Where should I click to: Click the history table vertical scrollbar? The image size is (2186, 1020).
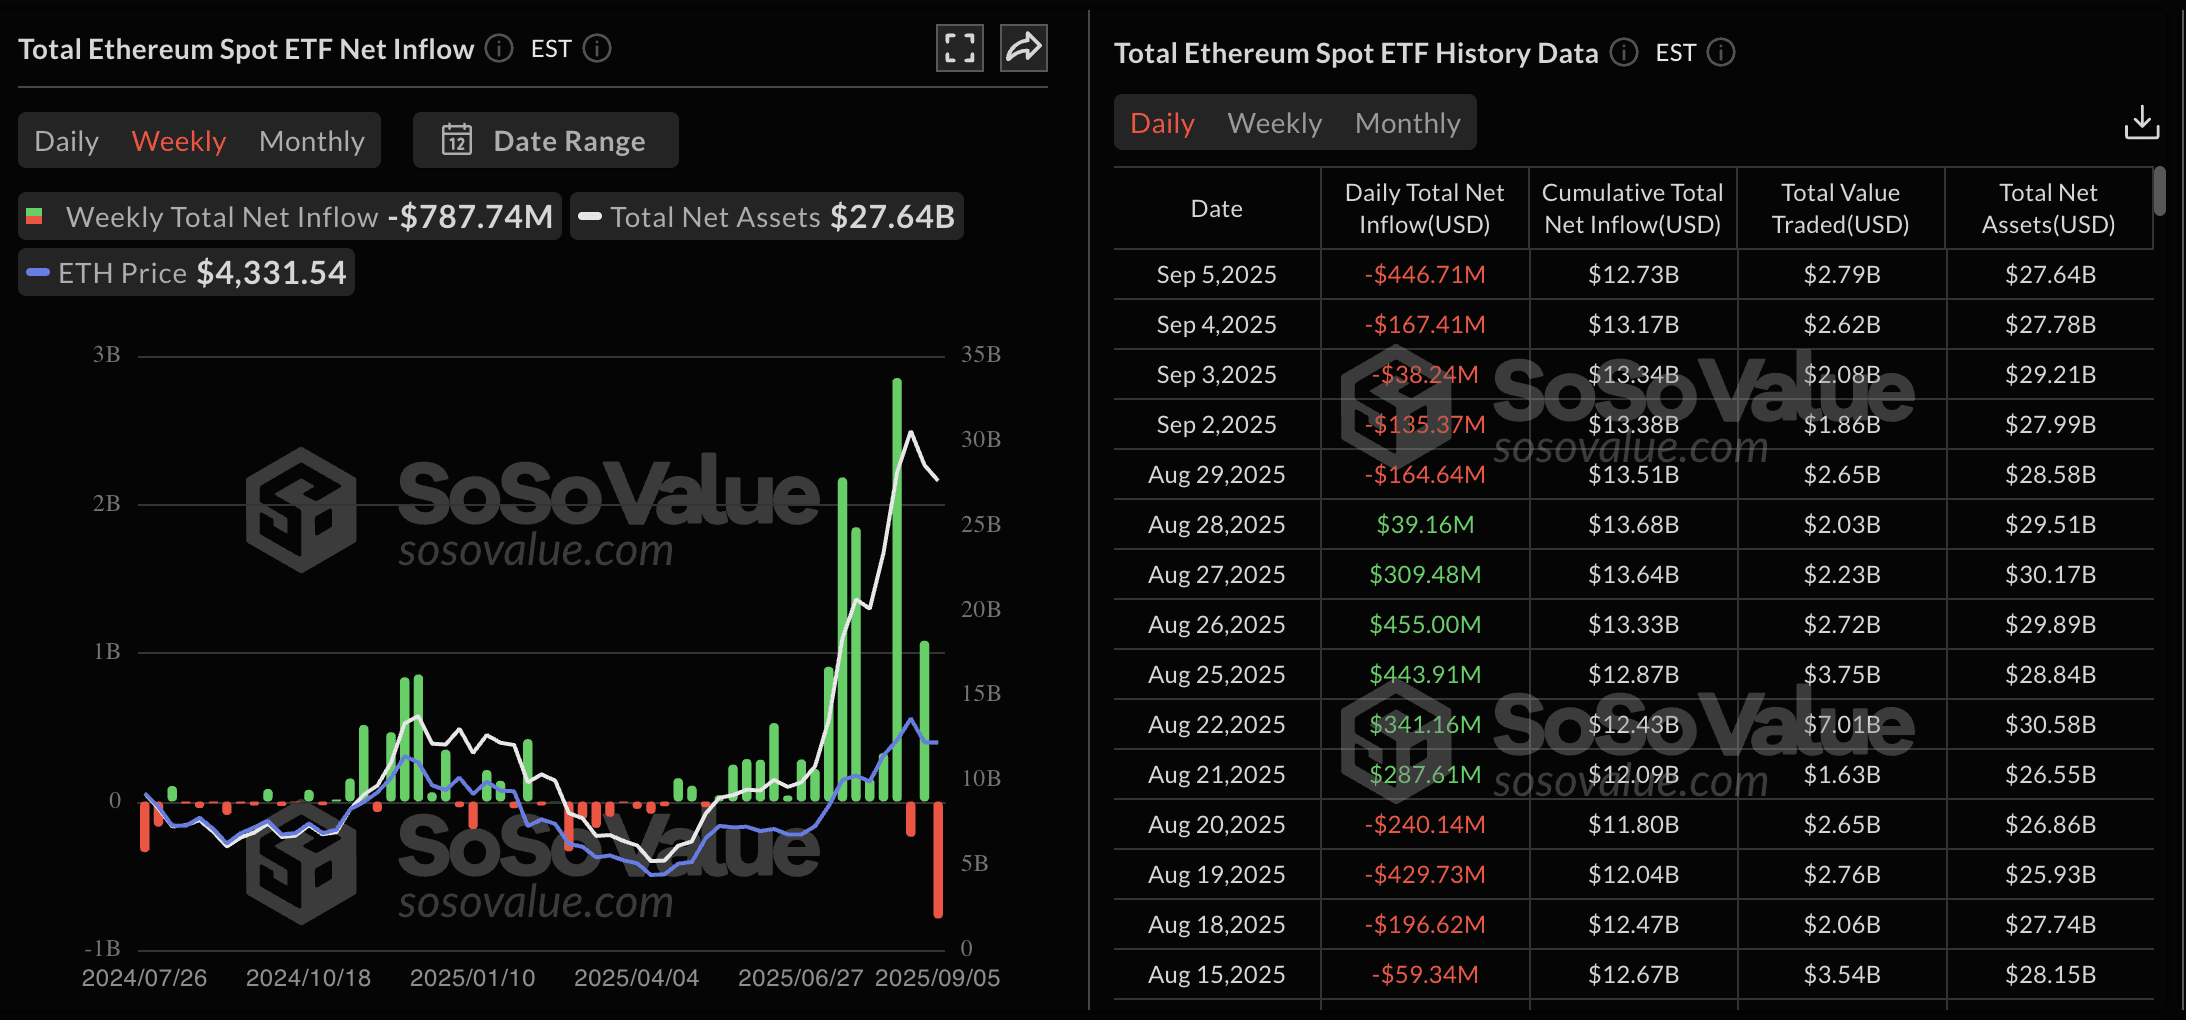point(2159,192)
